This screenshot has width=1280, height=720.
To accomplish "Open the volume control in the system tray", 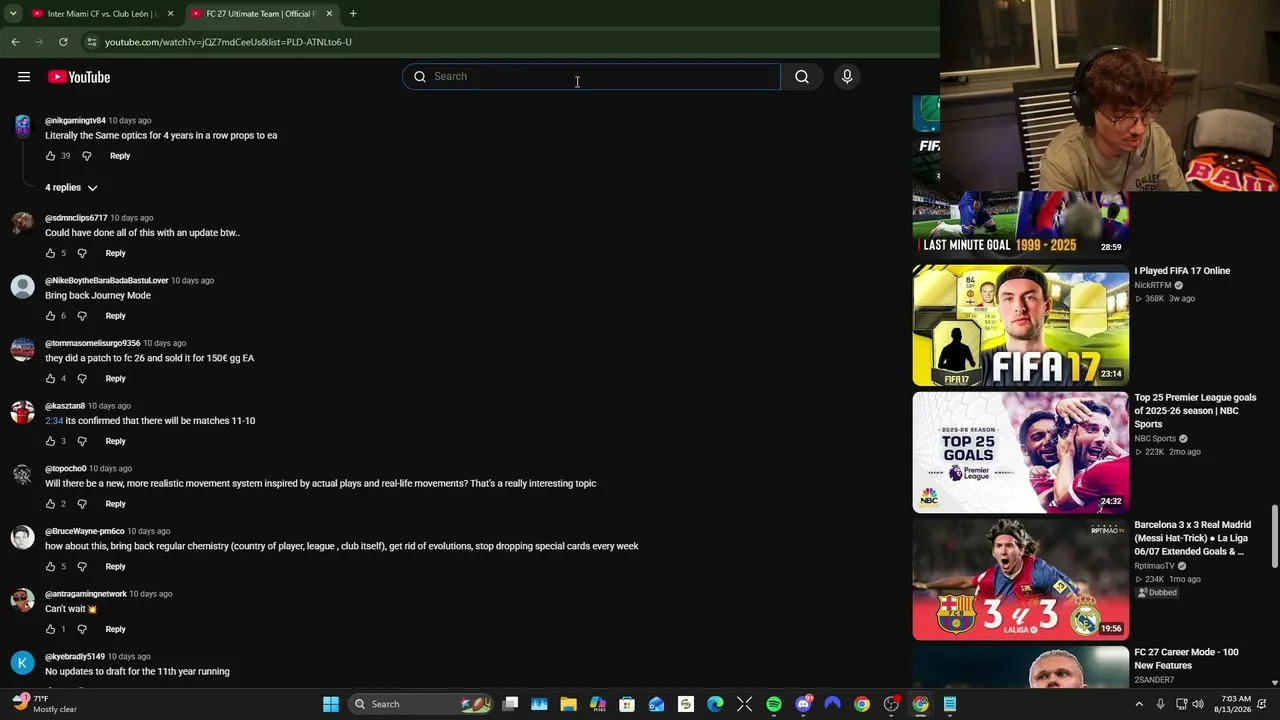I will click(x=1198, y=704).
